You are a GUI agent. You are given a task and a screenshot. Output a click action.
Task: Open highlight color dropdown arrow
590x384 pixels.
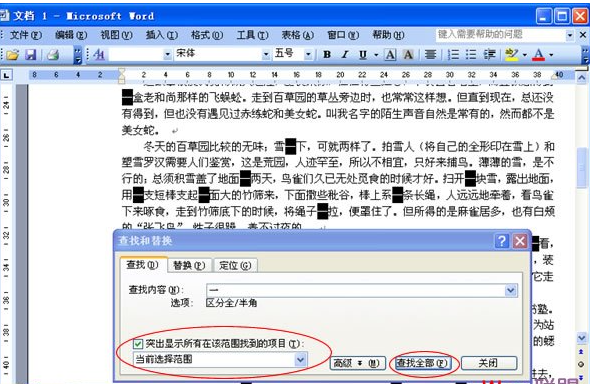[x=524, y=55]
